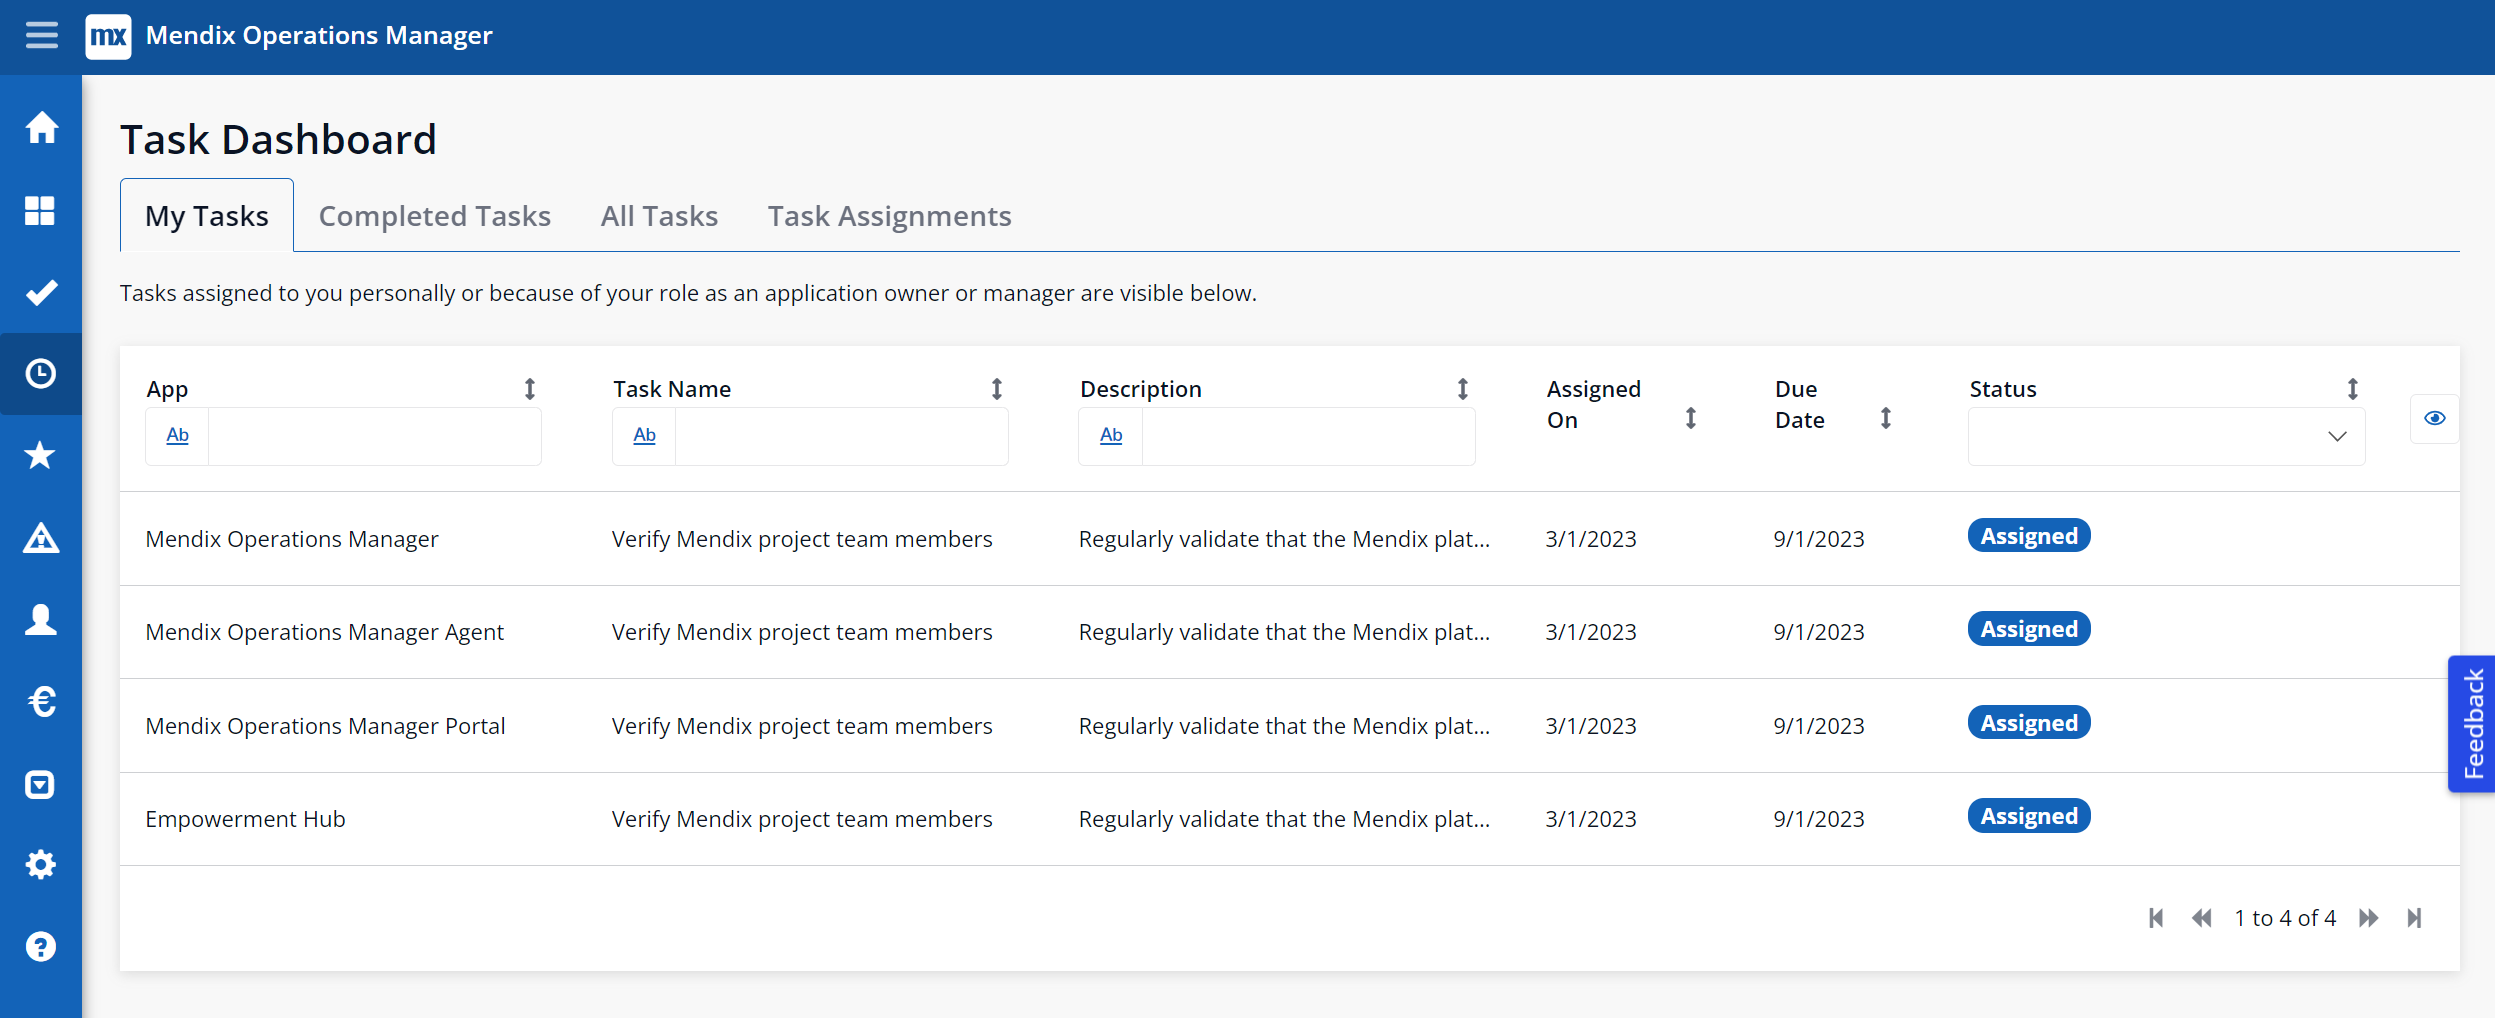Open the apps grid sidebar icon
The width and height of the screenshot is (2495, 1018).
point(41,210)
